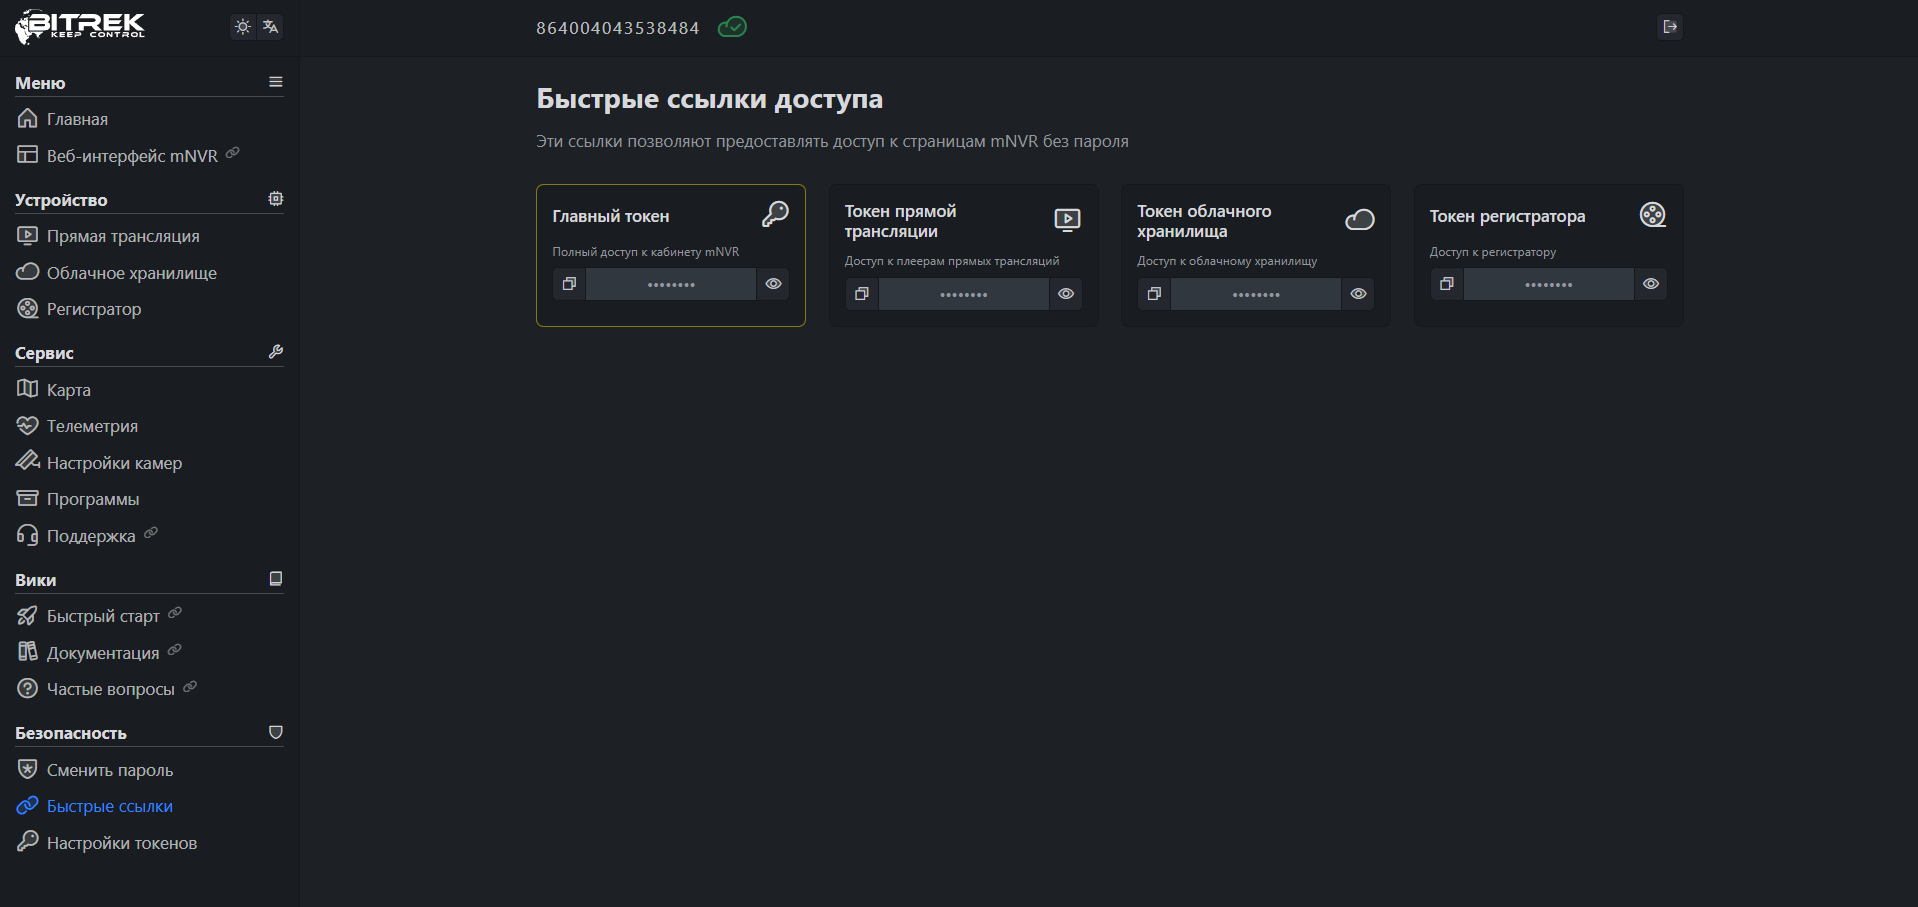Screen dimensions: 1918x907
Task: Click the Главный токен password field
Action: 671,284
